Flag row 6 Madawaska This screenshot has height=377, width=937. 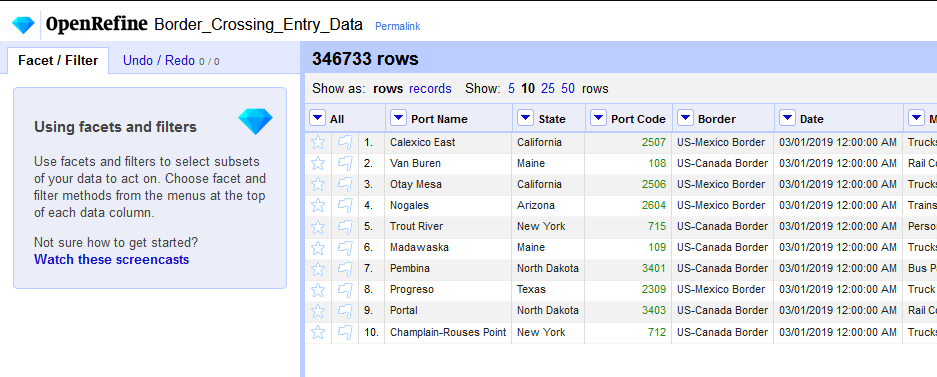point(345,247)
